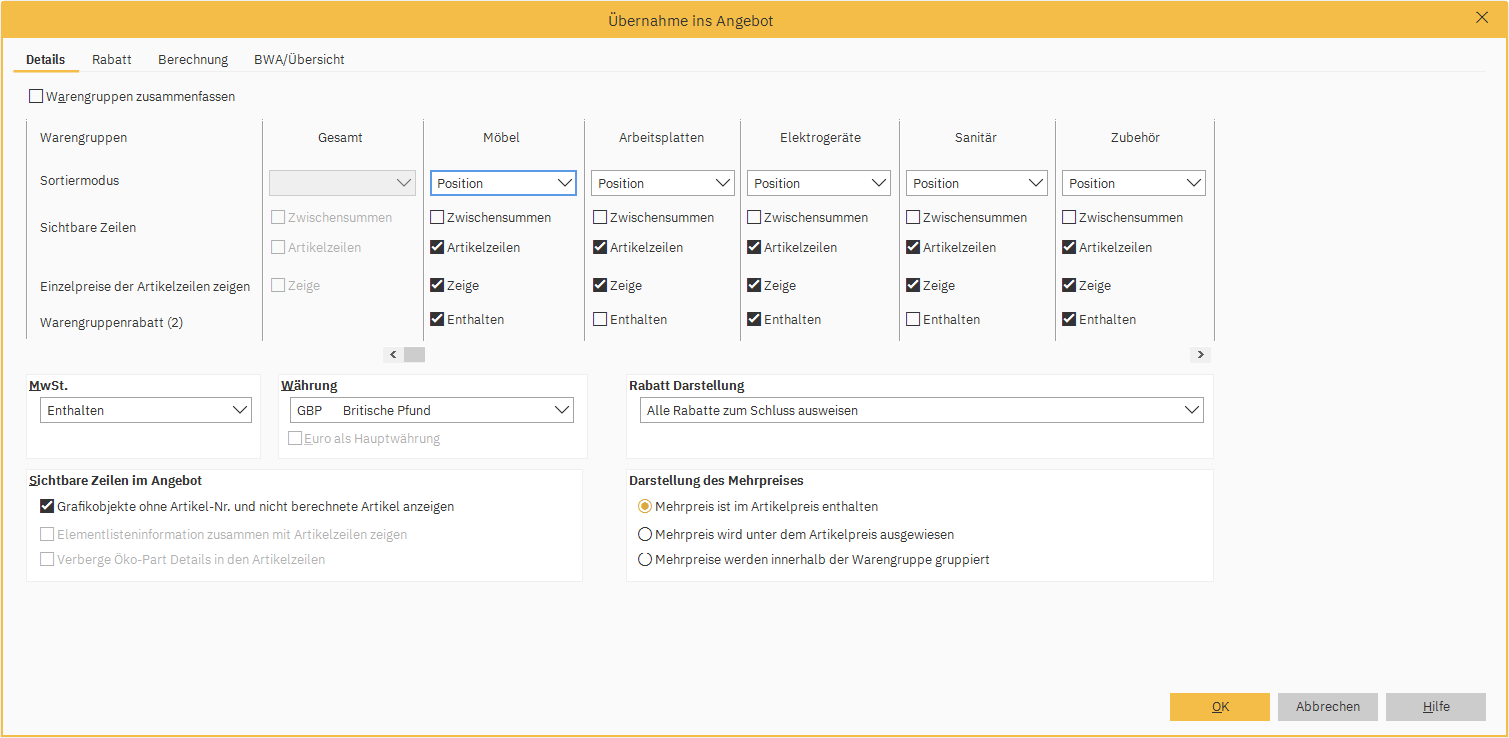Open the Möbel Sortiermodus dropdown
Screen dimensions: 1509x738
point(503,183)
